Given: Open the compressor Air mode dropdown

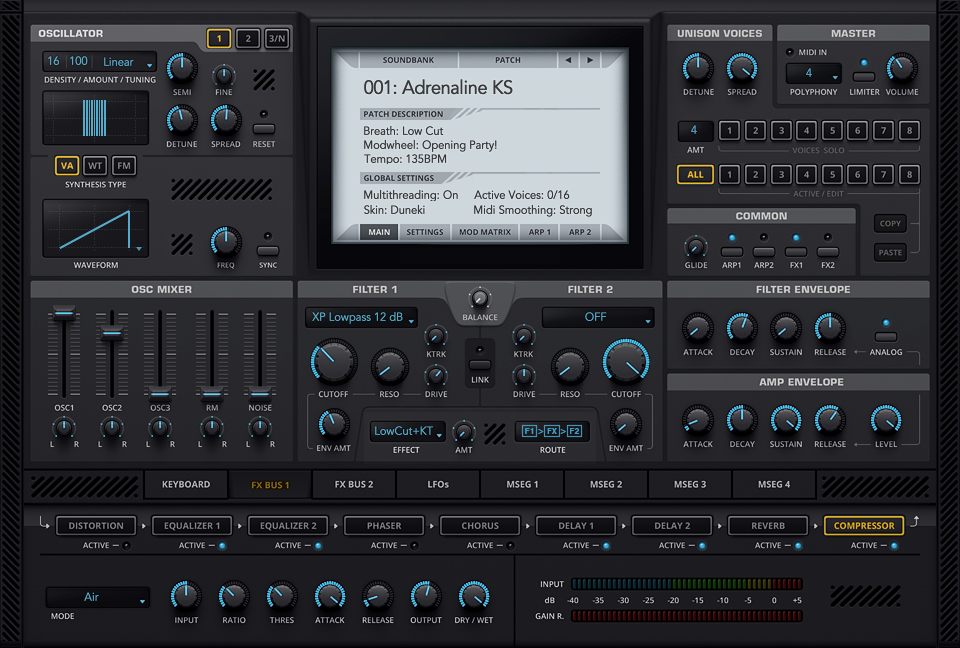Looking at the screenshot, I should pos(97,597).
